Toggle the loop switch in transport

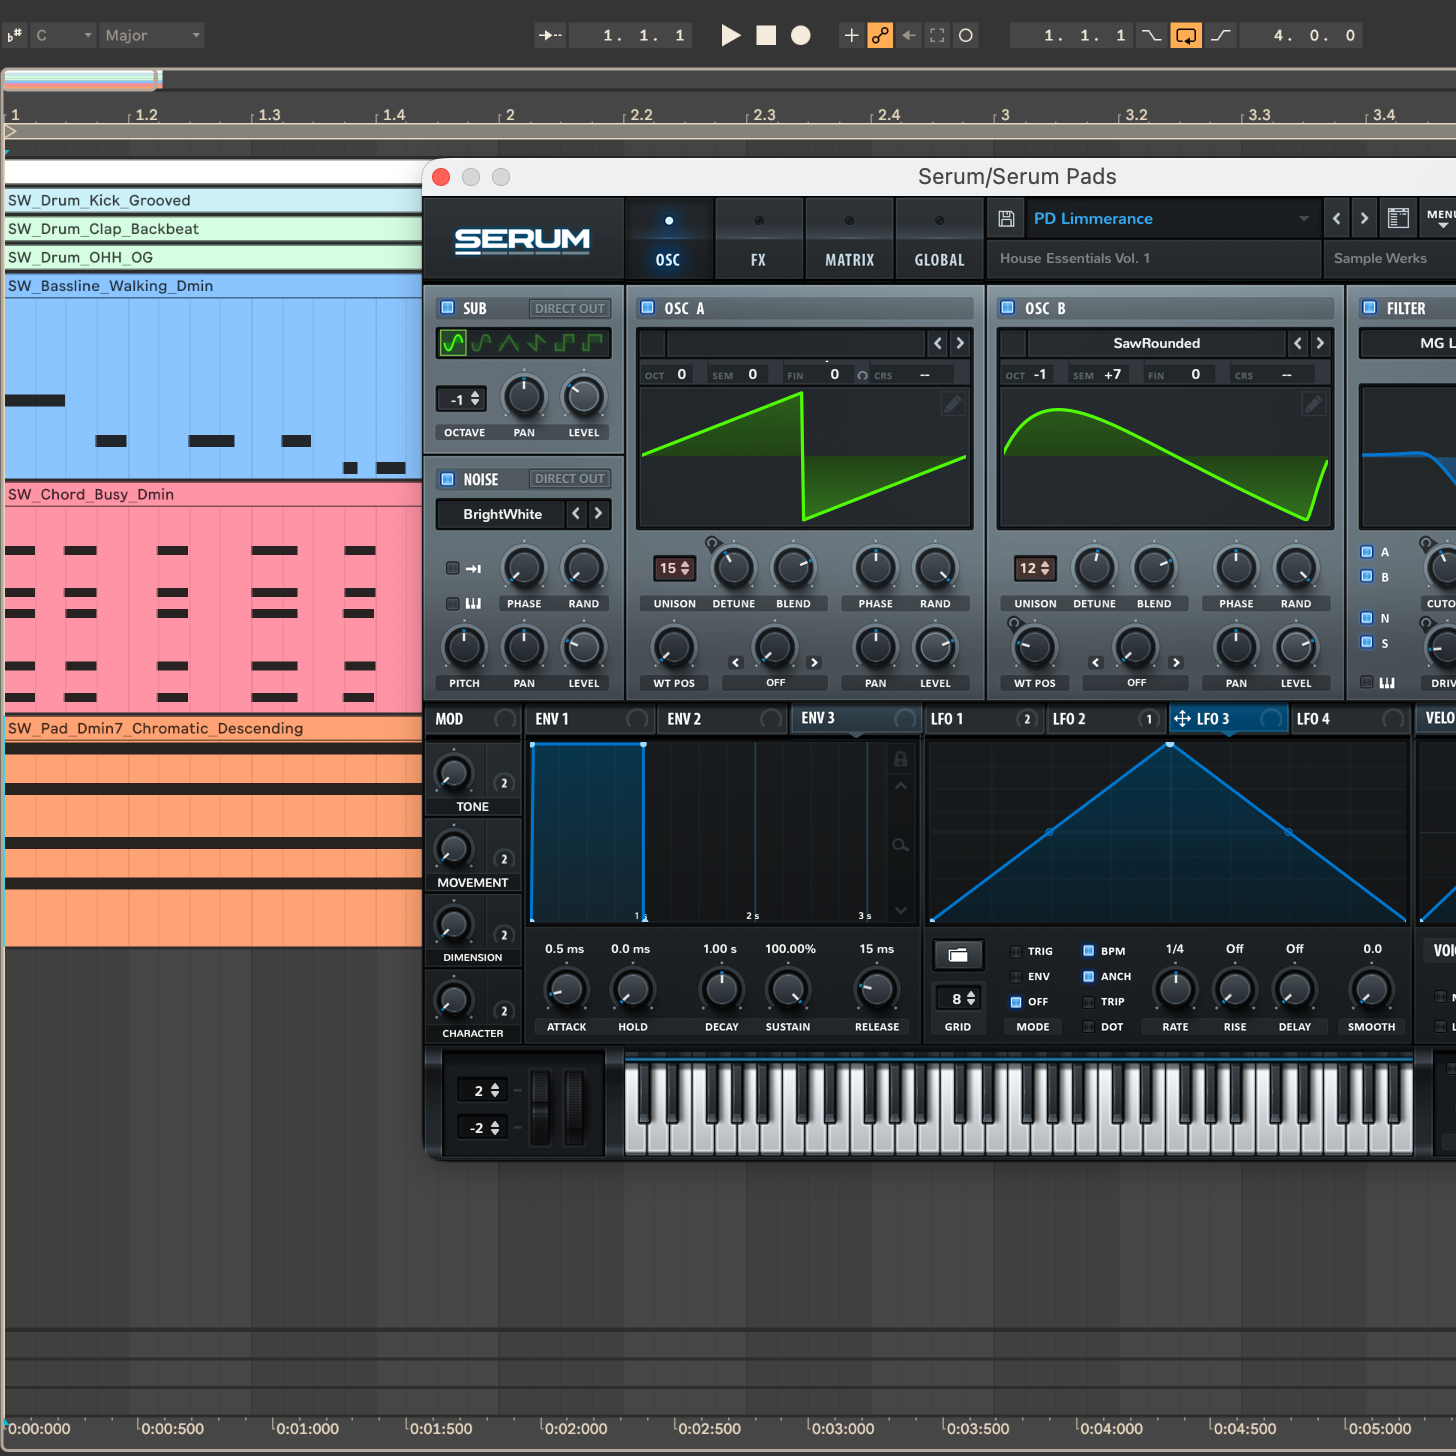pyautogui.click(x=1185, y=36)
